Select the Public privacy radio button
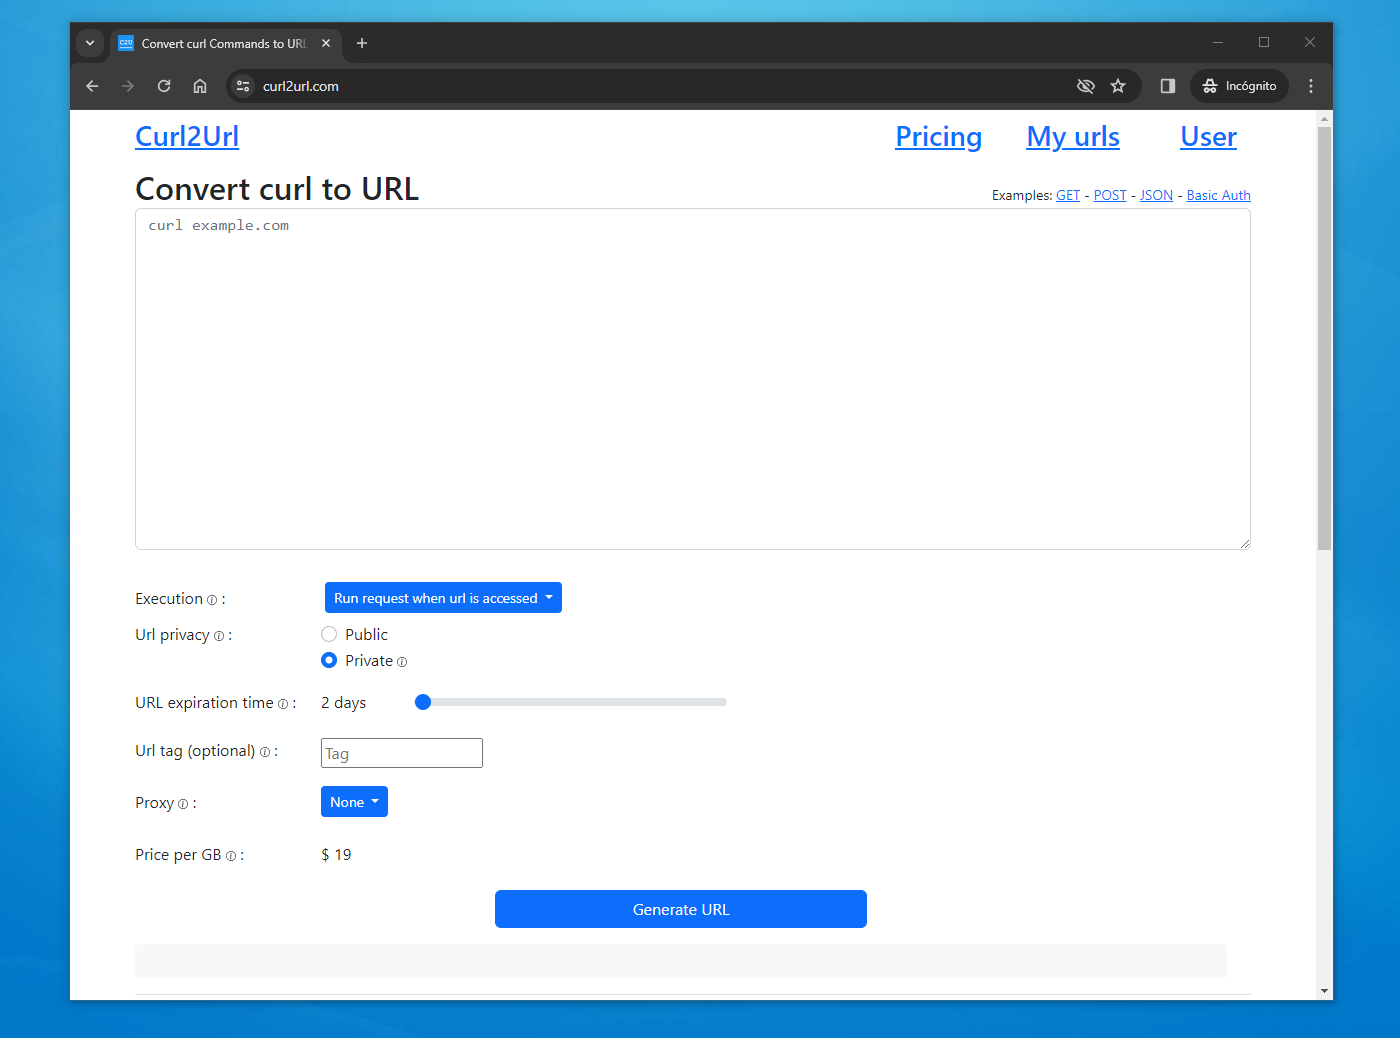 point(329,634)
